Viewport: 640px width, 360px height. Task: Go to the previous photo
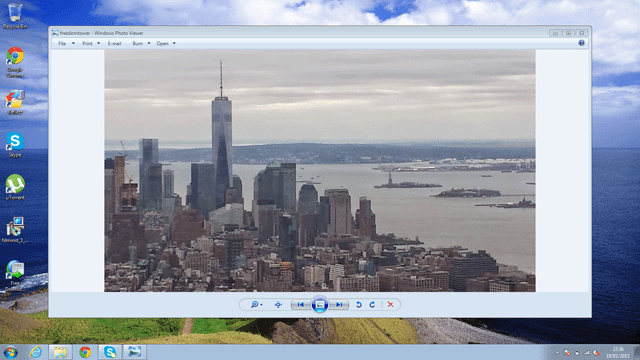tap(301, 304)
